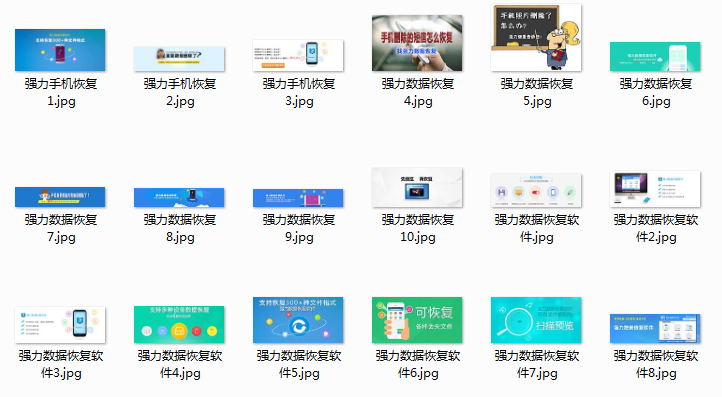Image resolution: width=722 pixels, height=397 pixels.
Task: Select the teal banner 强力数据恢复6.jpg
Action: [x=655, y=56]
